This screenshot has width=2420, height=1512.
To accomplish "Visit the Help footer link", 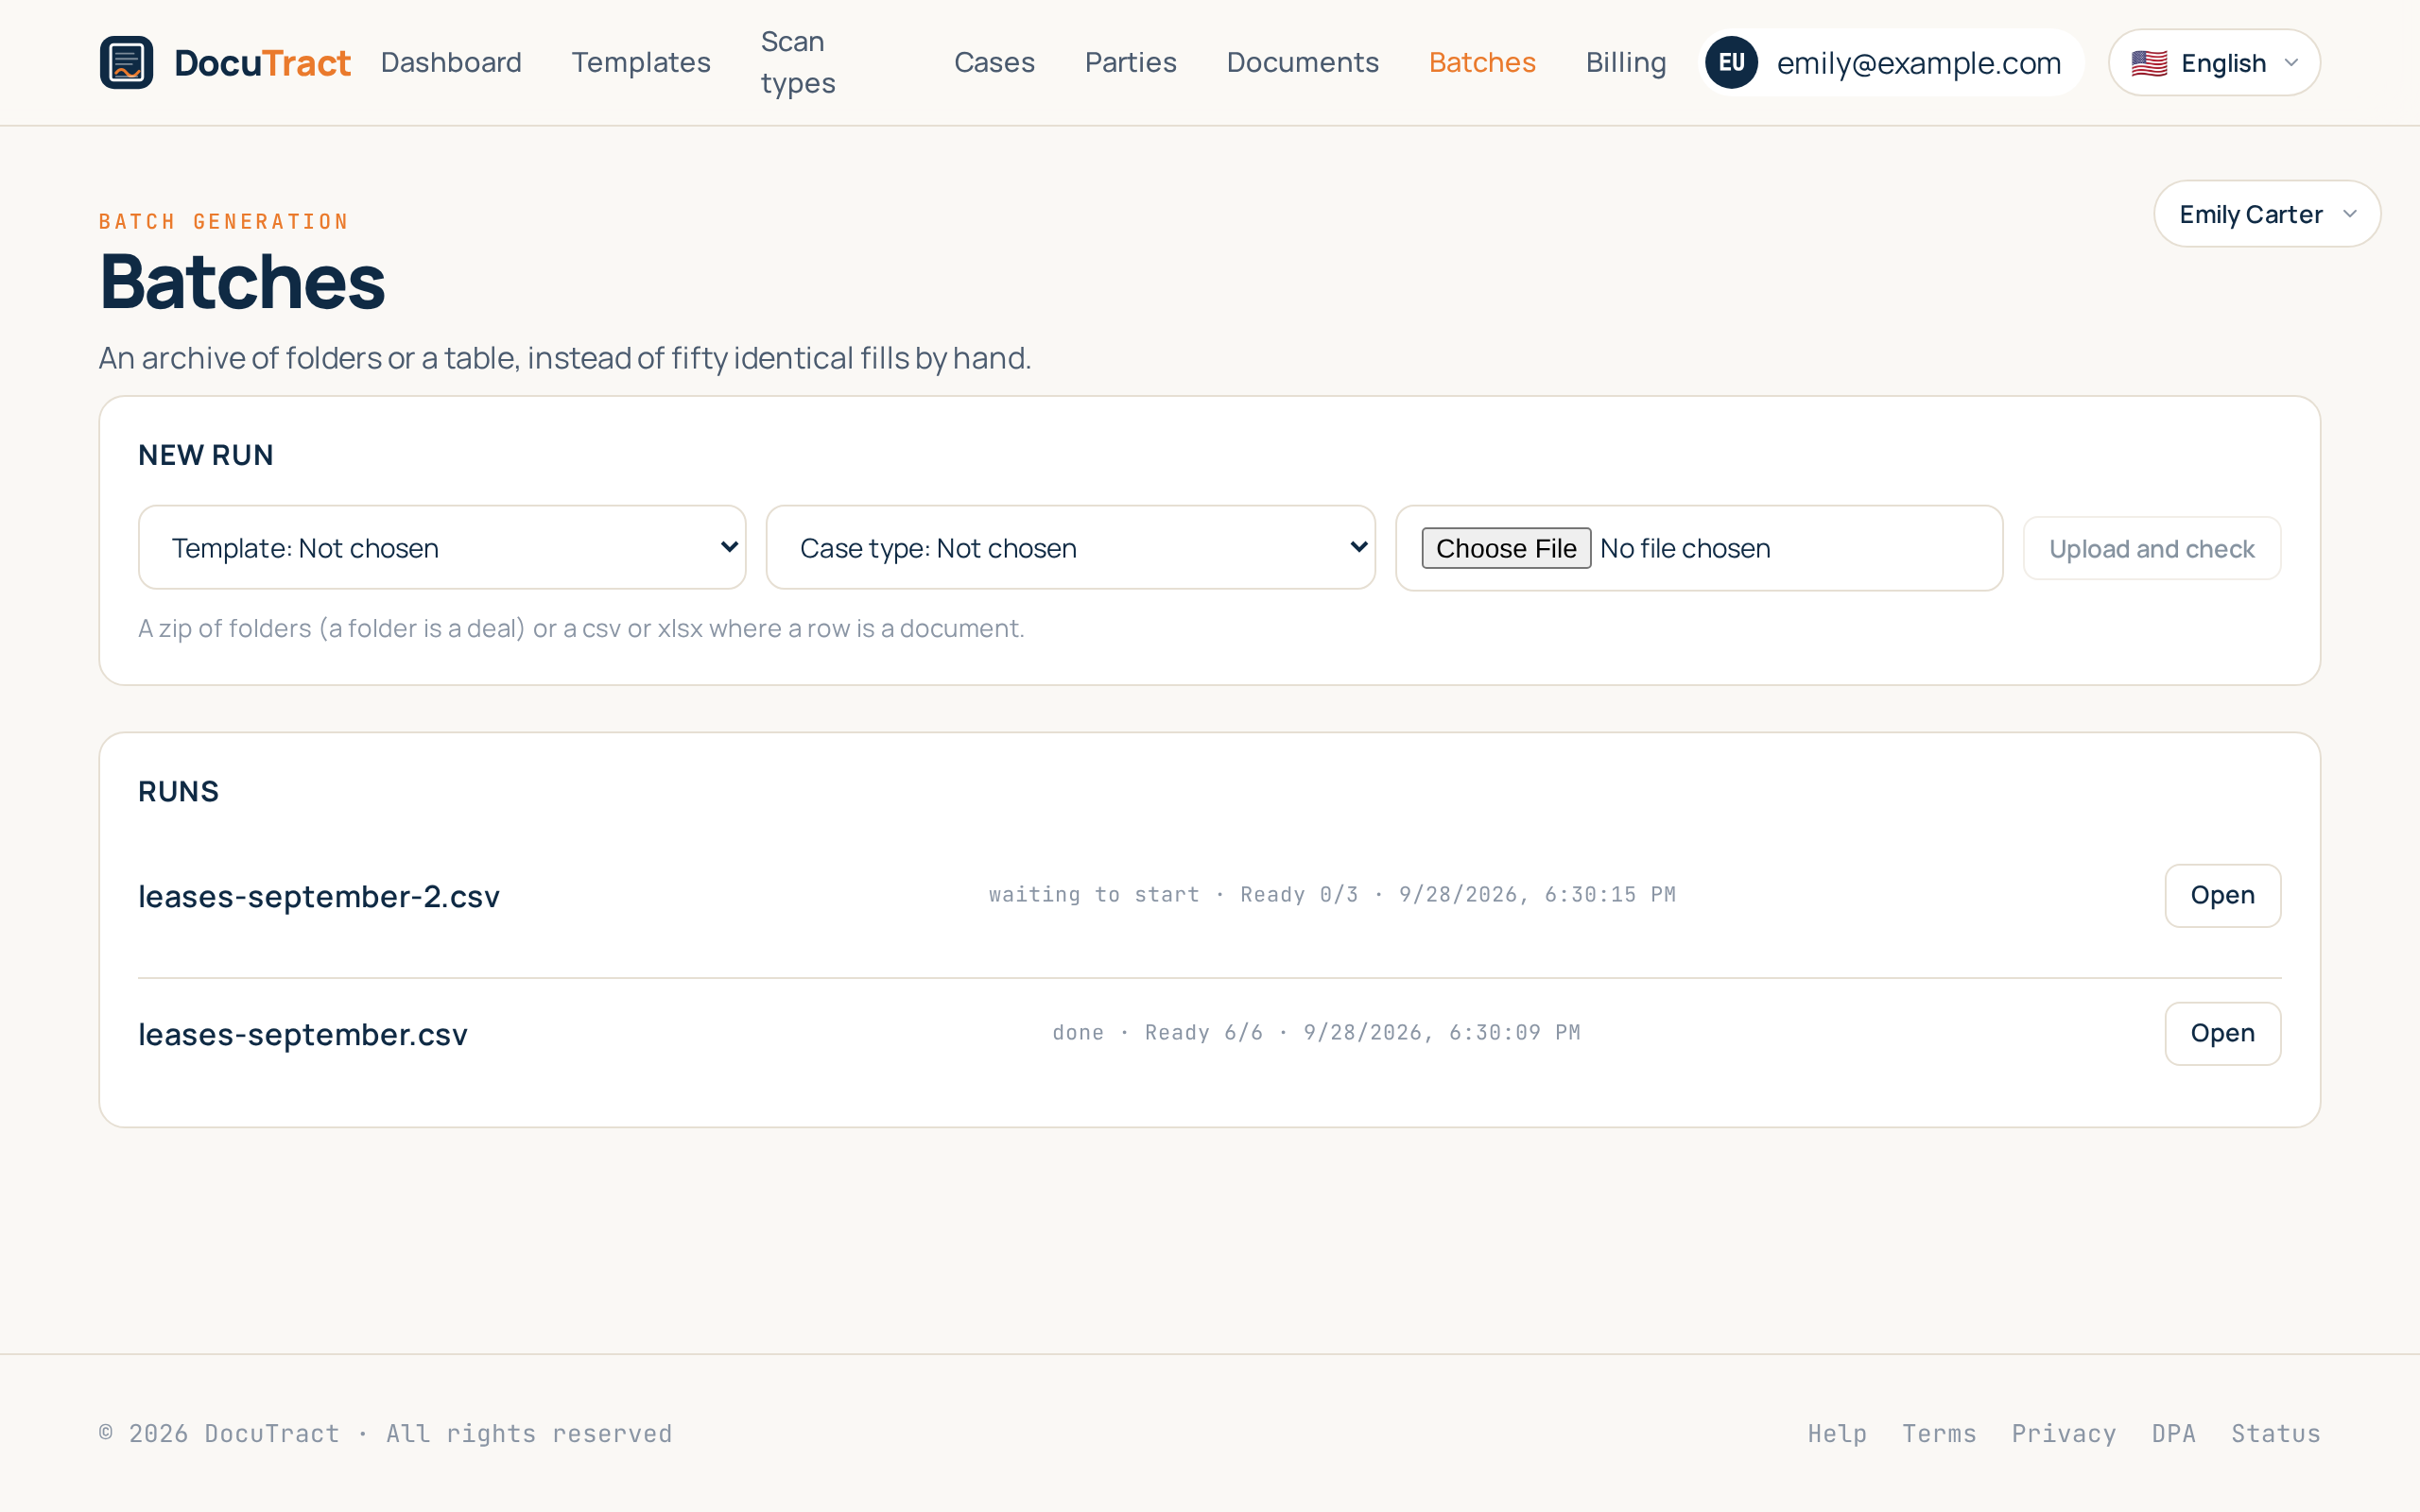I will click(x=1837, y=1433).
